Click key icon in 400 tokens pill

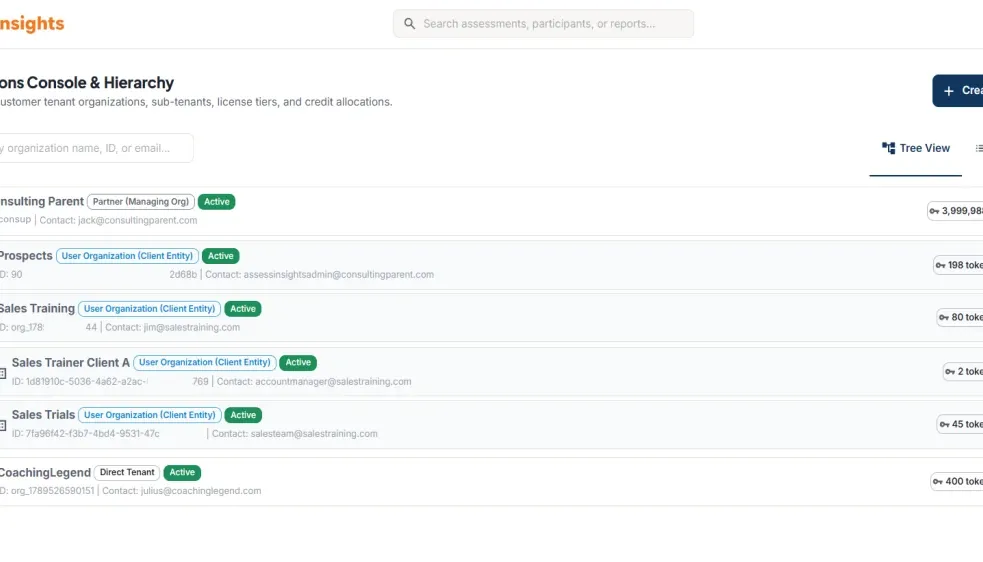938,482
